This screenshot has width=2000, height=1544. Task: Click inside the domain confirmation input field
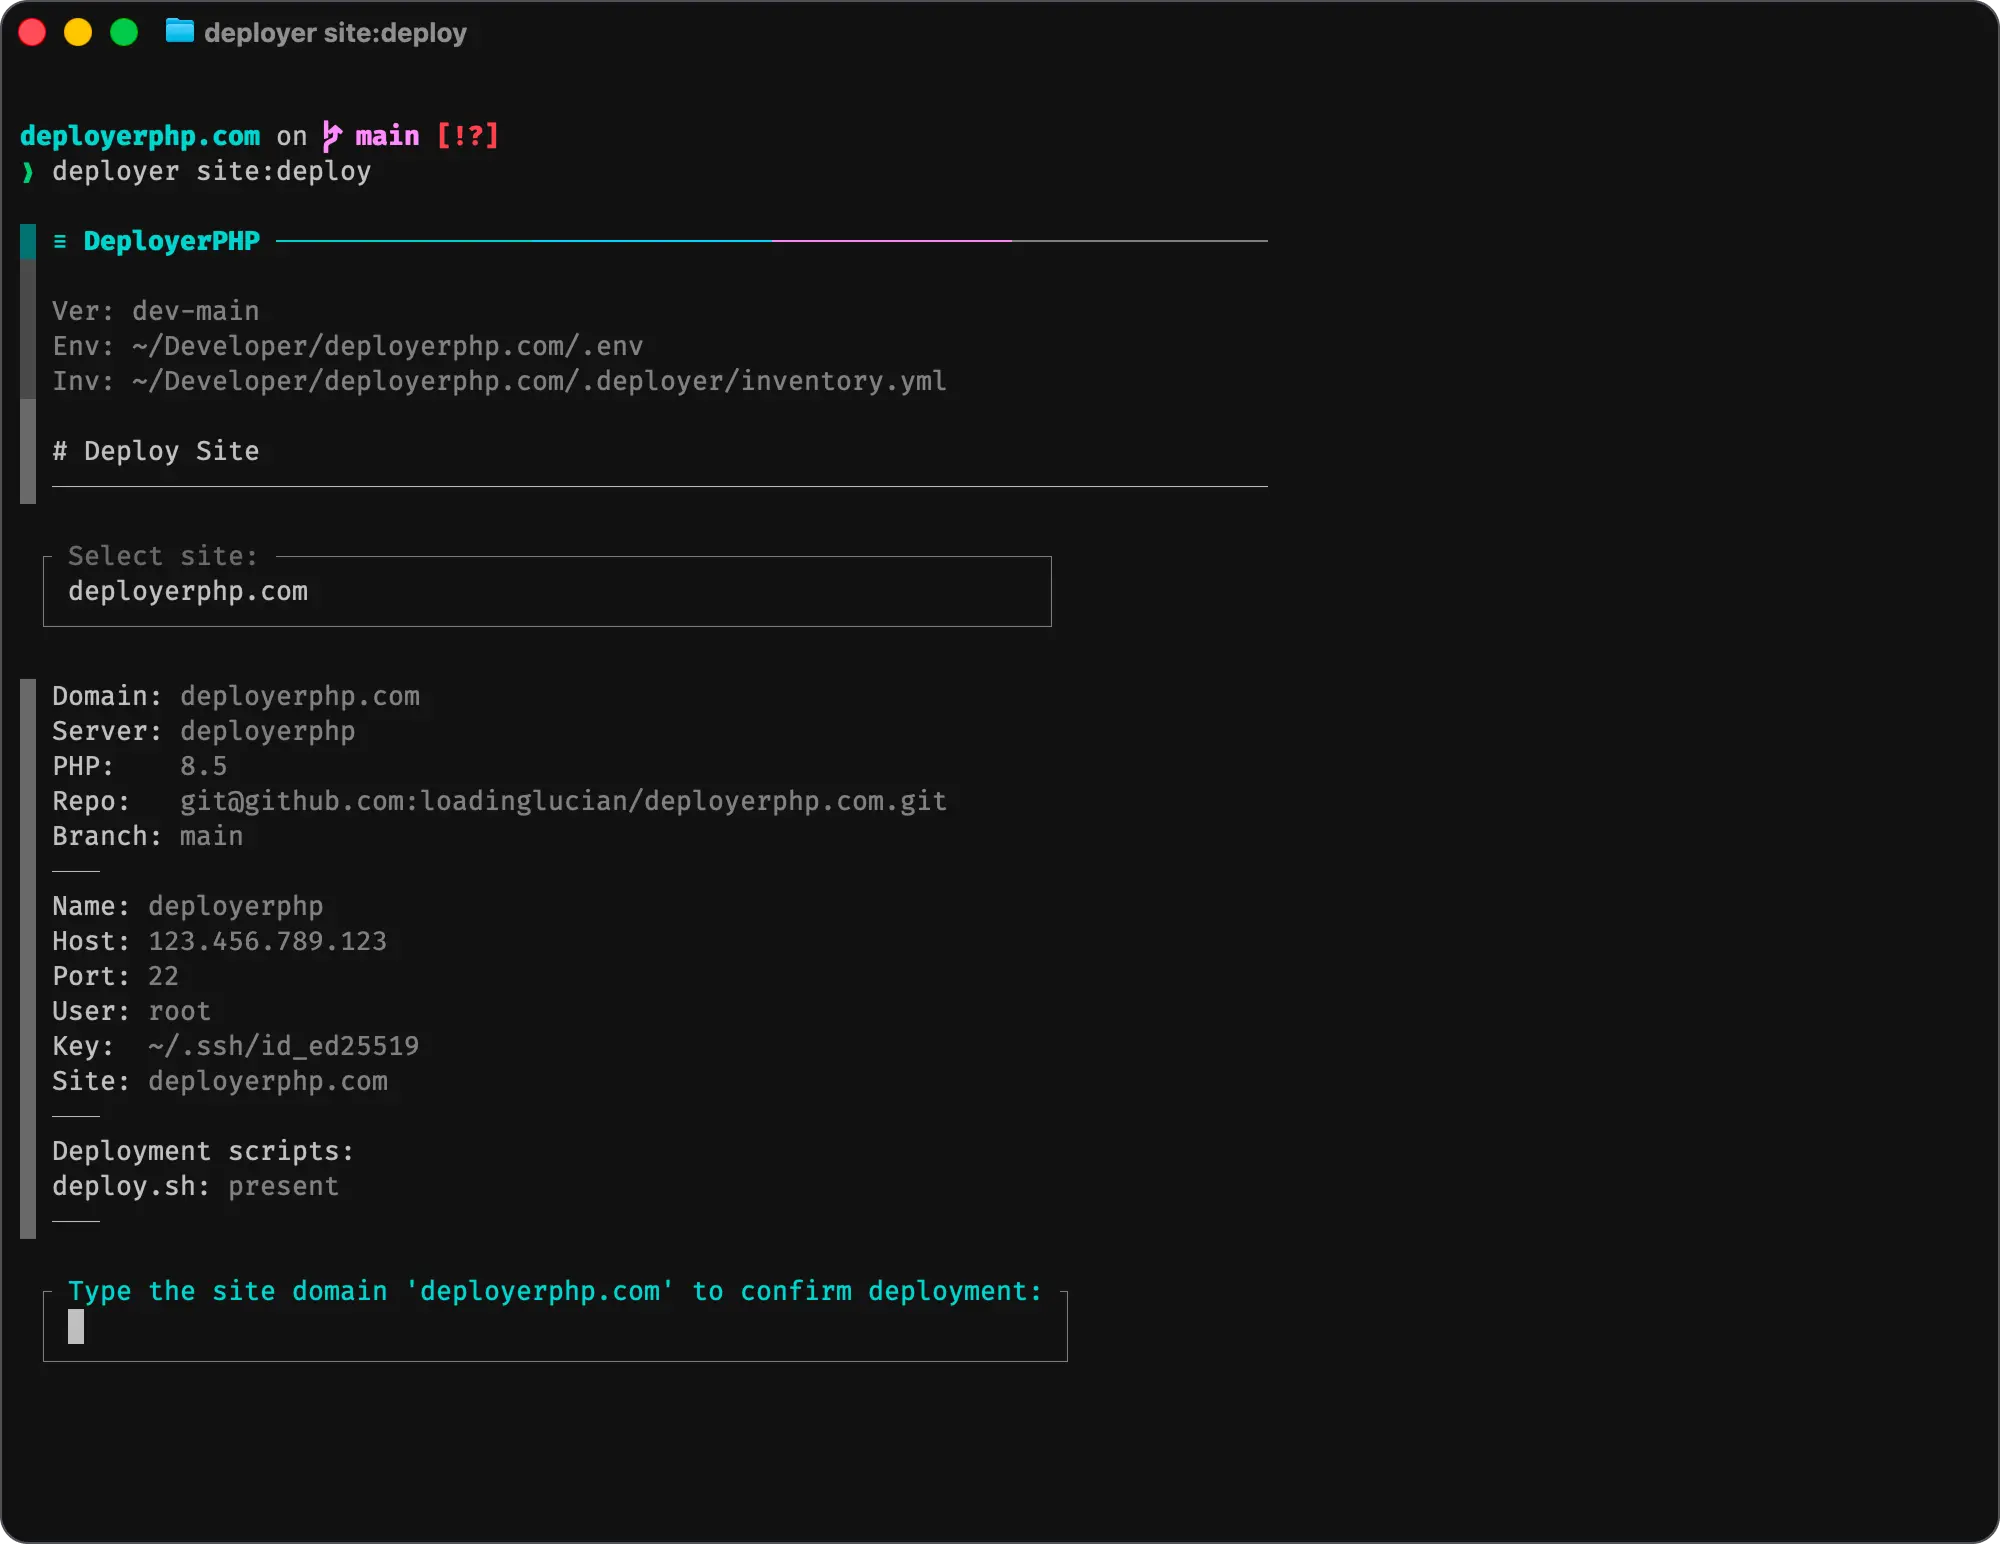555,1328
